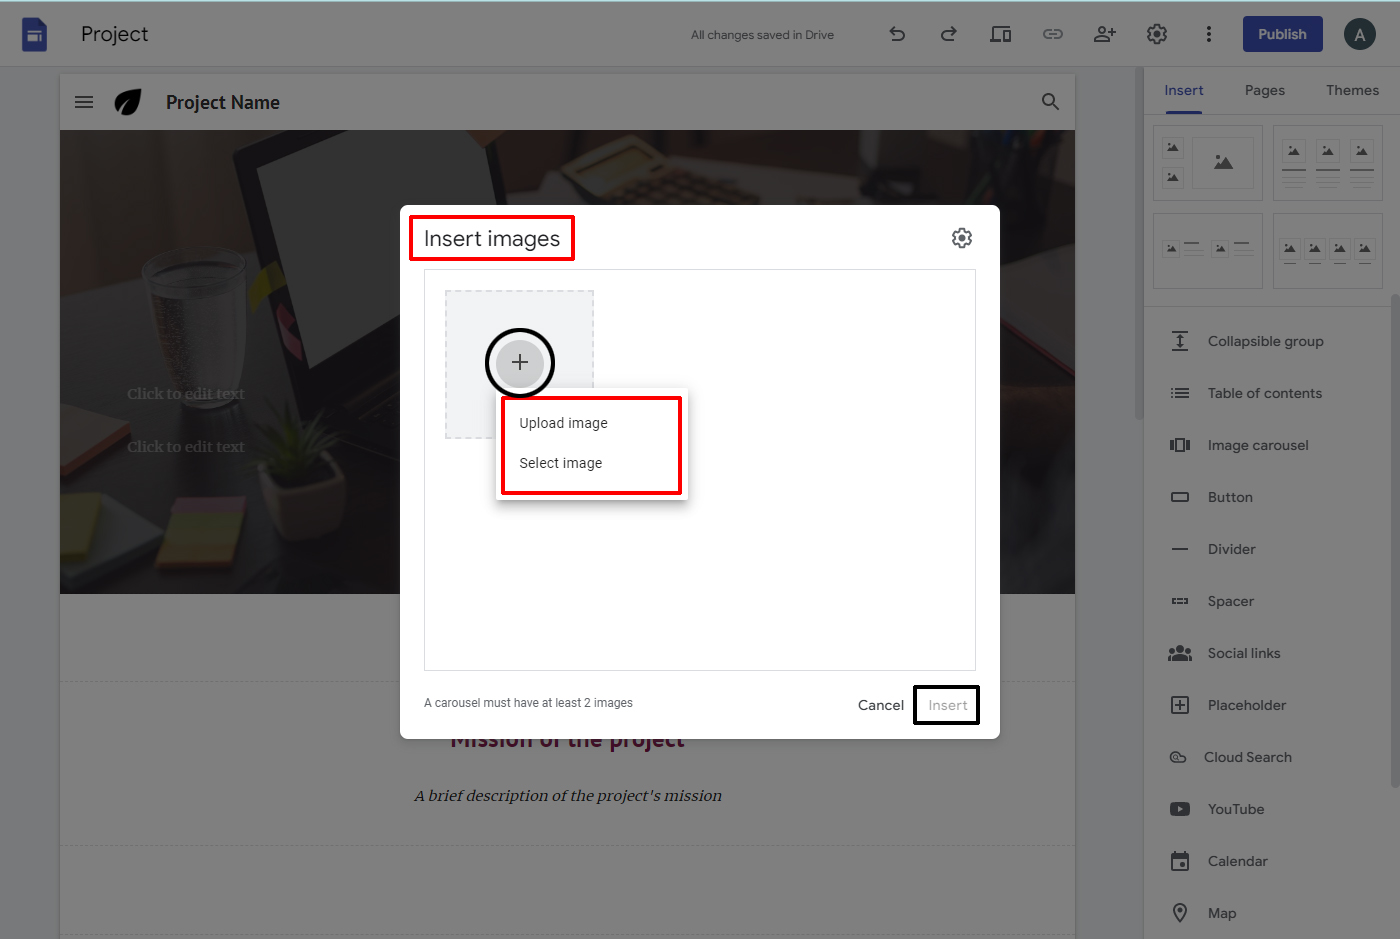Open search in the site header
The width and height of the screenshot is (1400, 939).
1050,101
